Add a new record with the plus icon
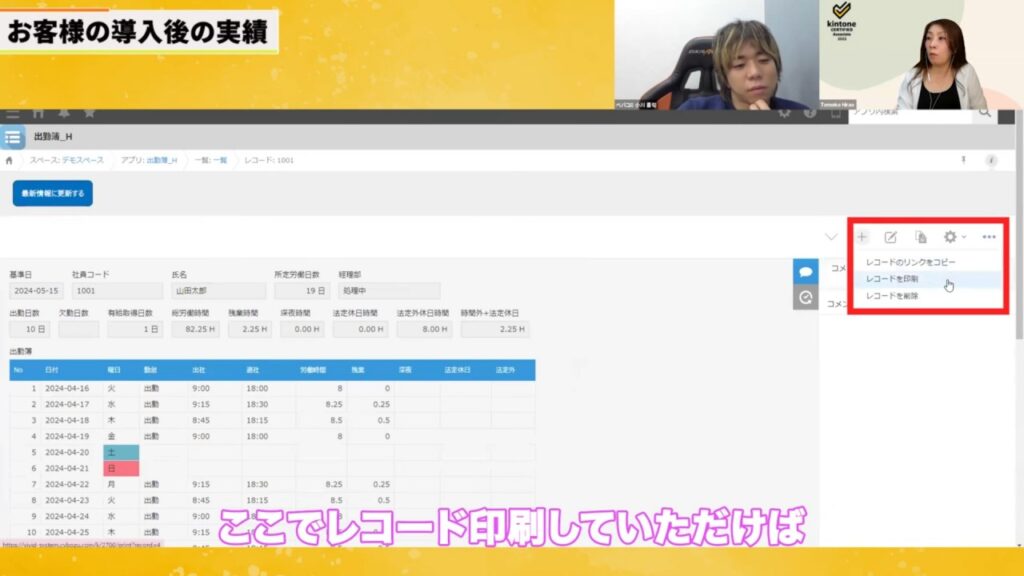 [861, 237]
